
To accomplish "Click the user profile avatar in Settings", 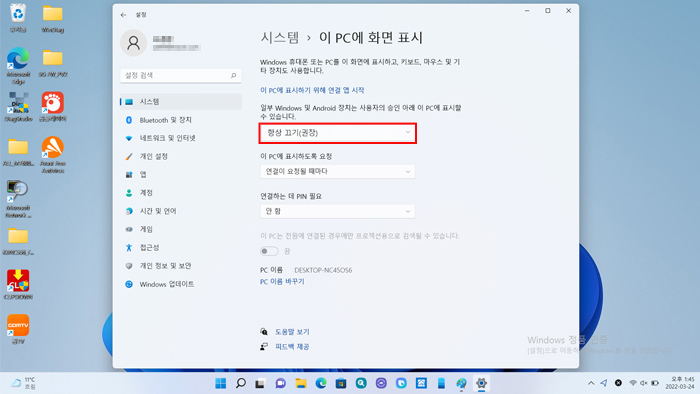I will coord(133,43).
